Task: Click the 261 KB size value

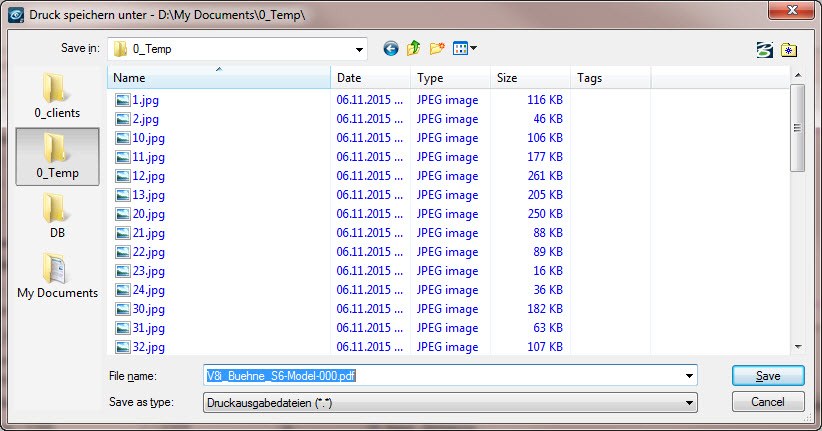Action: click(545, 176)
